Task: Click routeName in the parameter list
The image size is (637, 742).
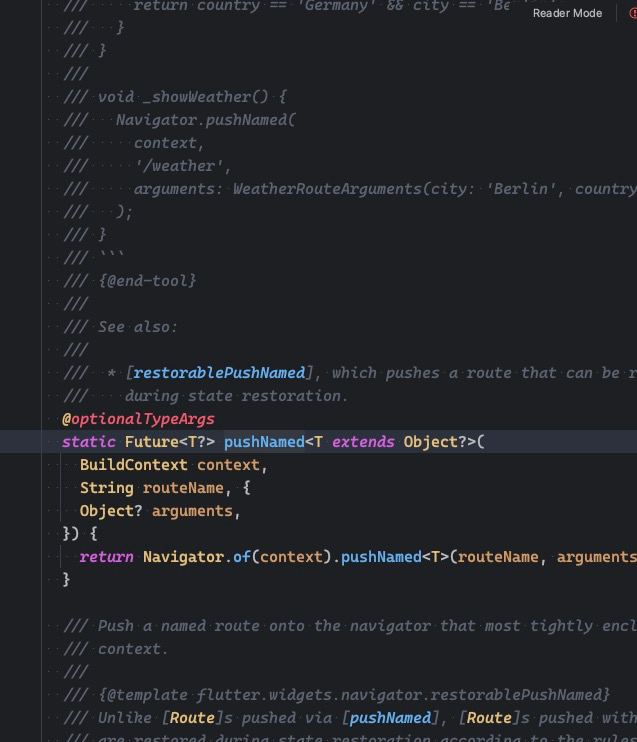Action: pos(183,488)
